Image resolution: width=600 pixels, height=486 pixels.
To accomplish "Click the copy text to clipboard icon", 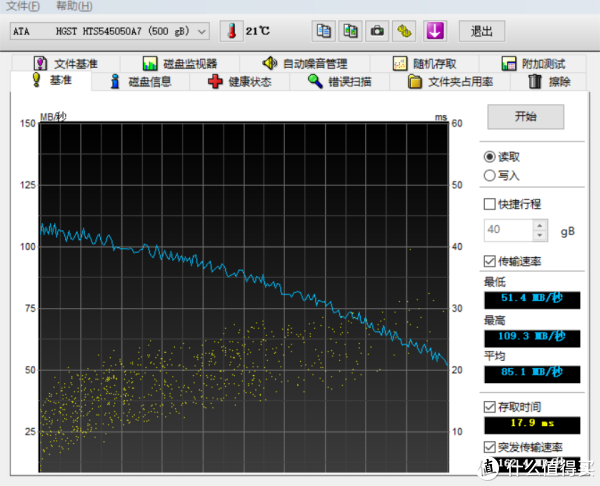I will (324, 31).
